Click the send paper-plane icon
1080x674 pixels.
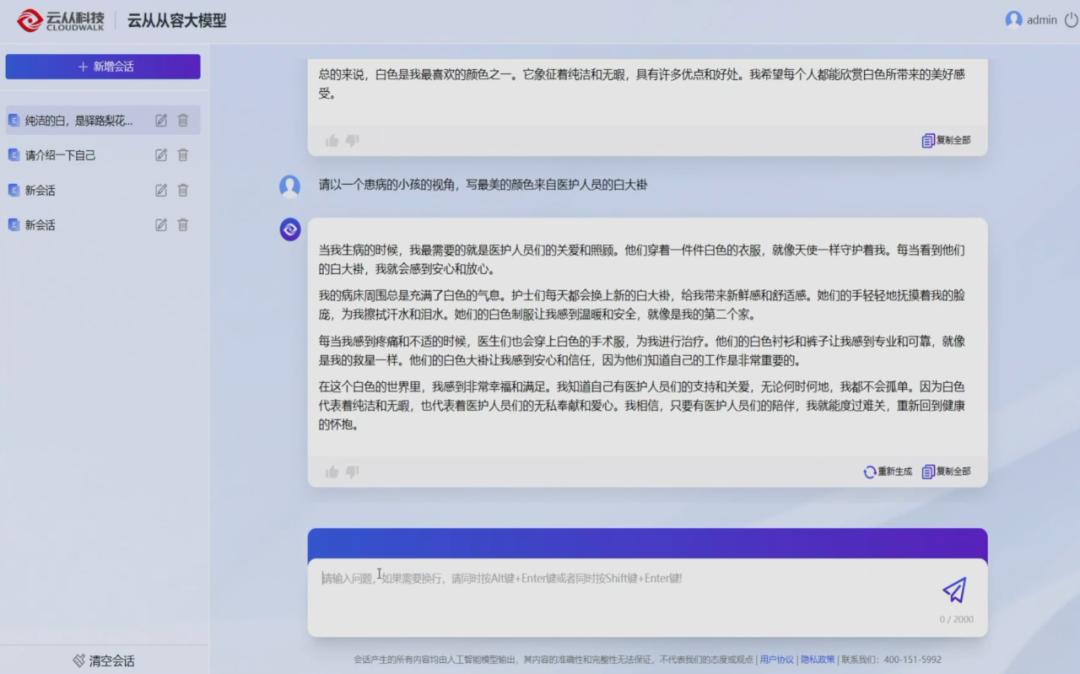pos(954,590)
